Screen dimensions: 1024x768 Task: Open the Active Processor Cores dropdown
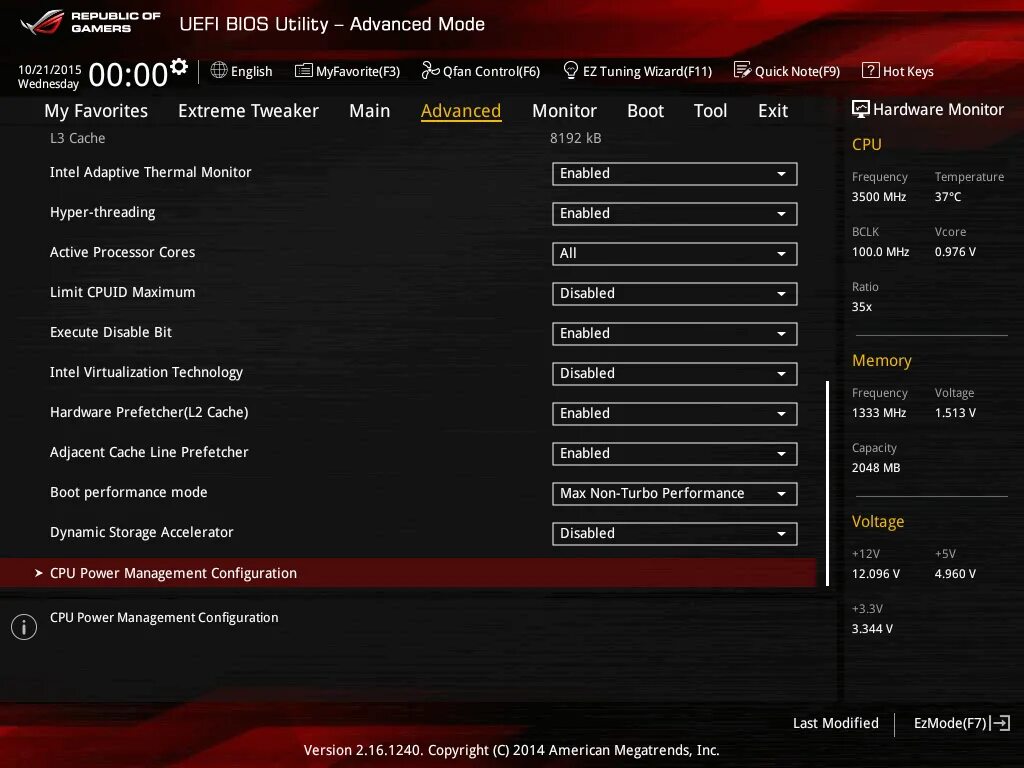[x=675, y=253]
